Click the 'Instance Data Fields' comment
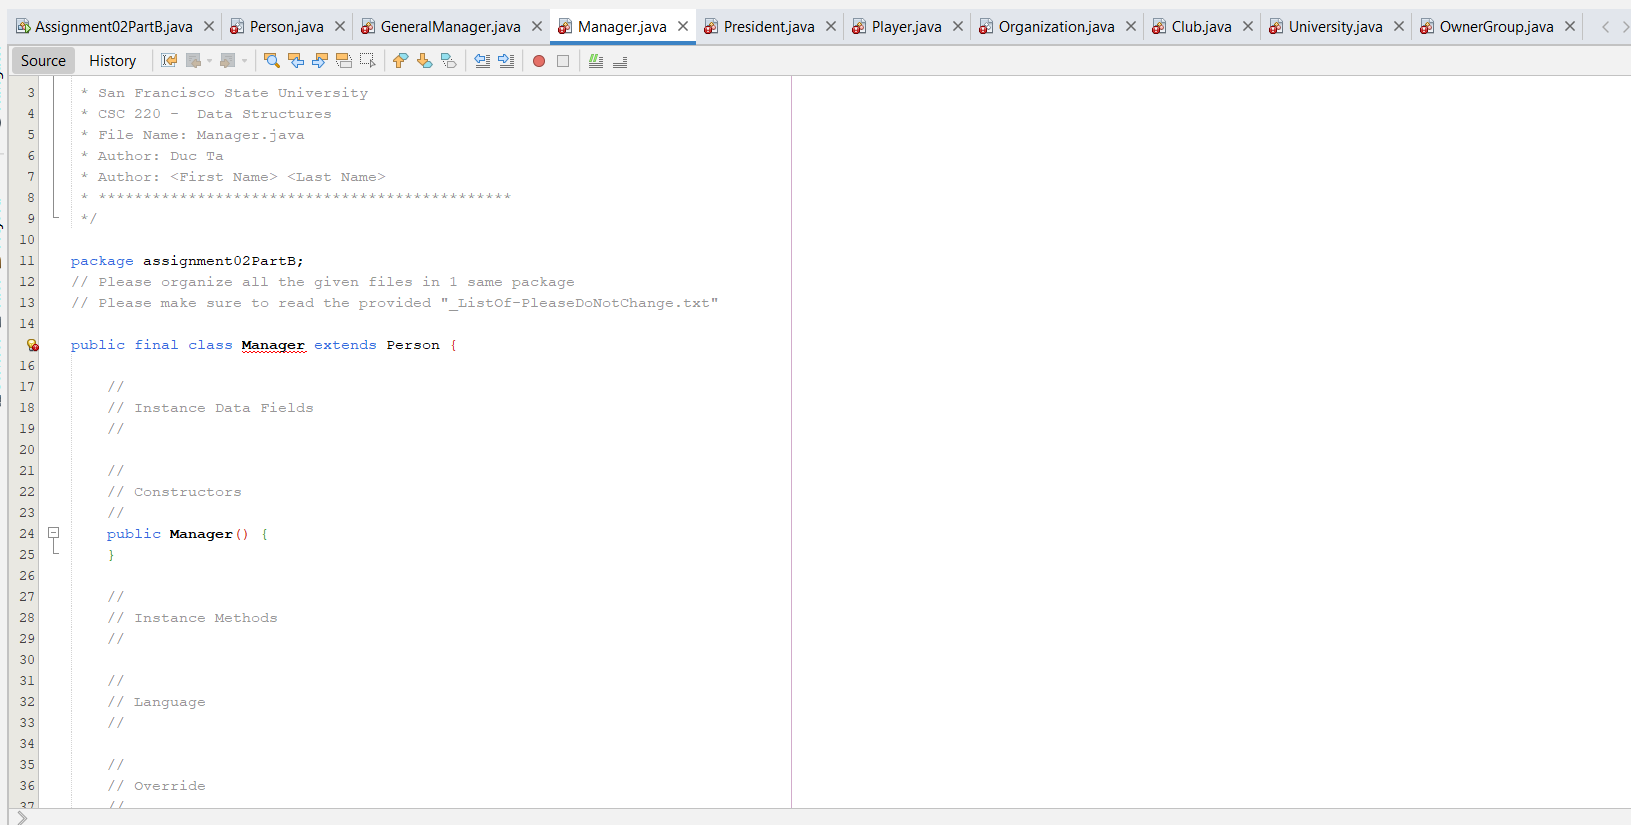This screenshot has height=825, width=1631. [x=210, y=408]
